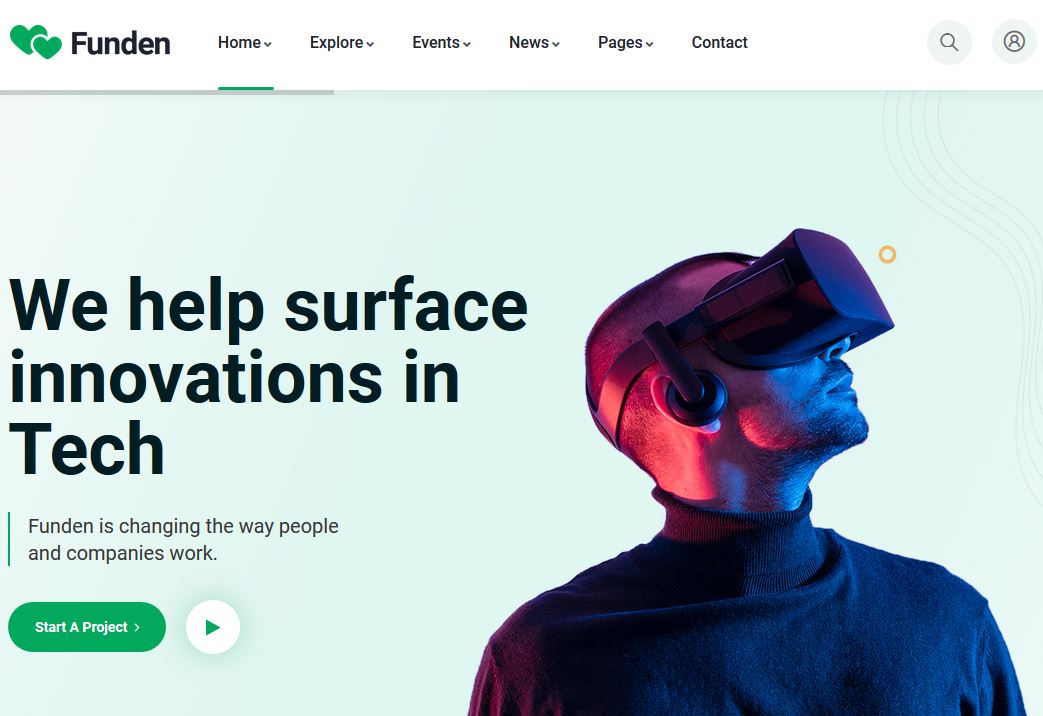
Task: Click the hero headline about Tech innovations
Action: pos(269,377)
